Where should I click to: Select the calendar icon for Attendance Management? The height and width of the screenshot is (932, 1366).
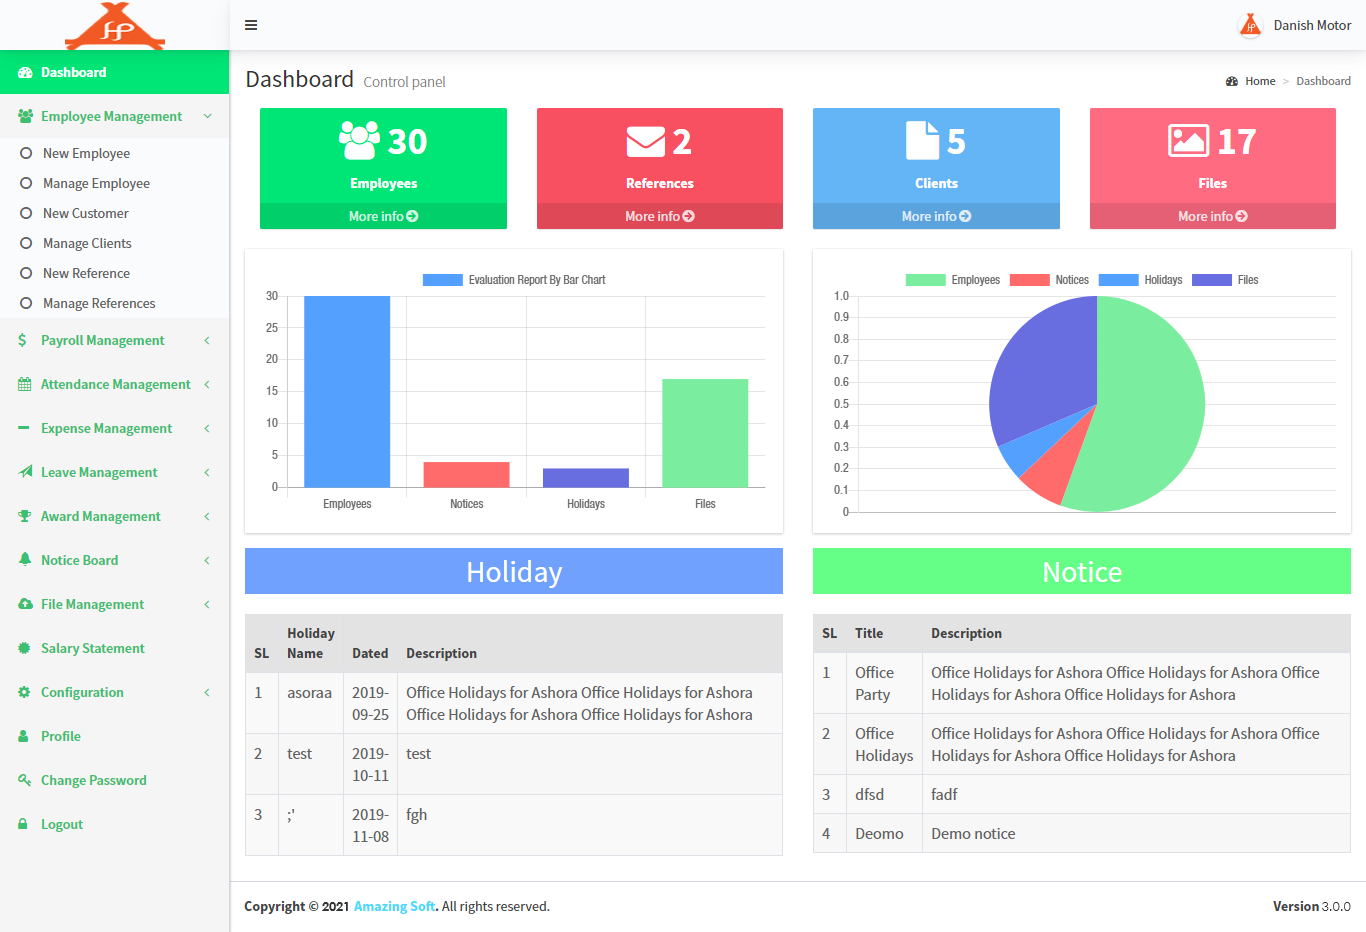coord(22,384)
